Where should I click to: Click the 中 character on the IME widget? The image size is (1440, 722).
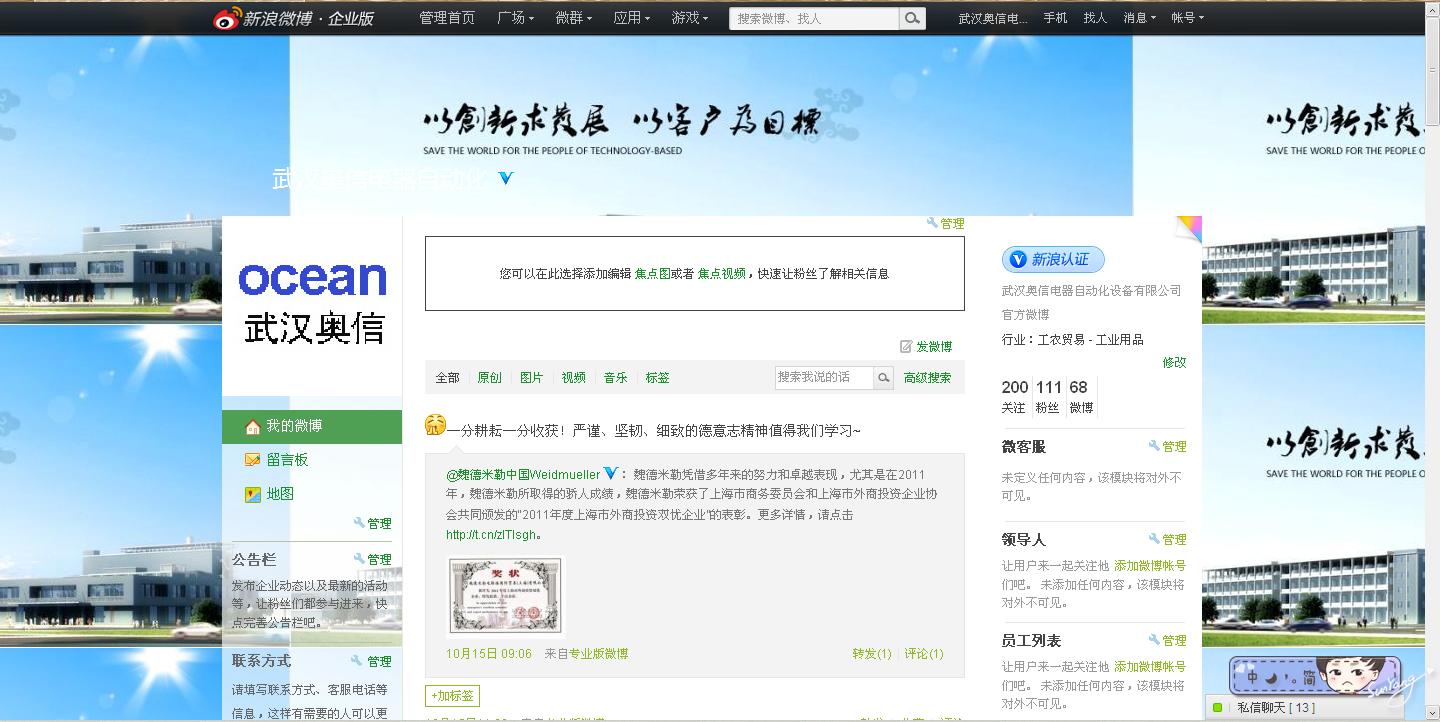point(1251,677)
